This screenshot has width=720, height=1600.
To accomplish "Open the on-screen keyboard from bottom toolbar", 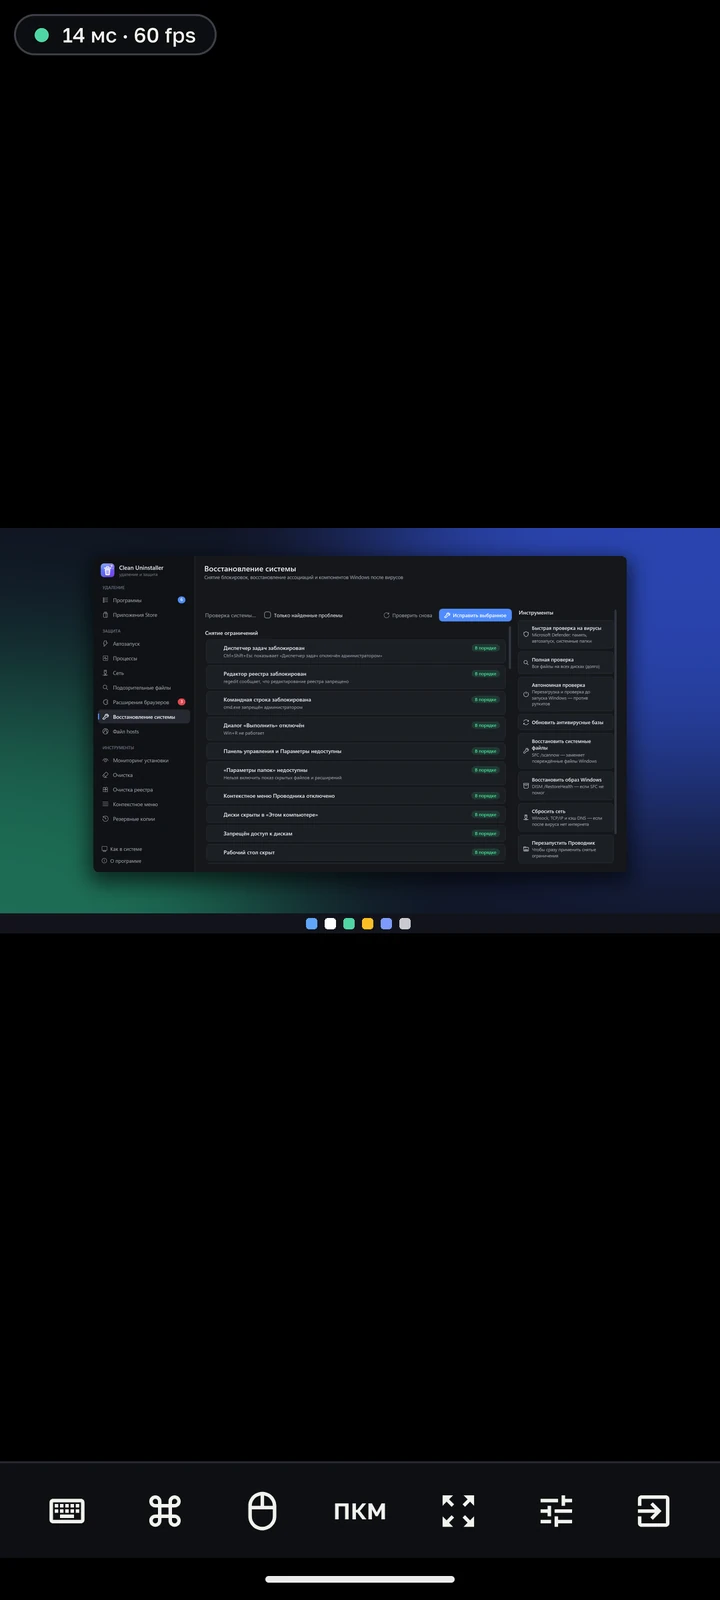I will click(67, 1511).
